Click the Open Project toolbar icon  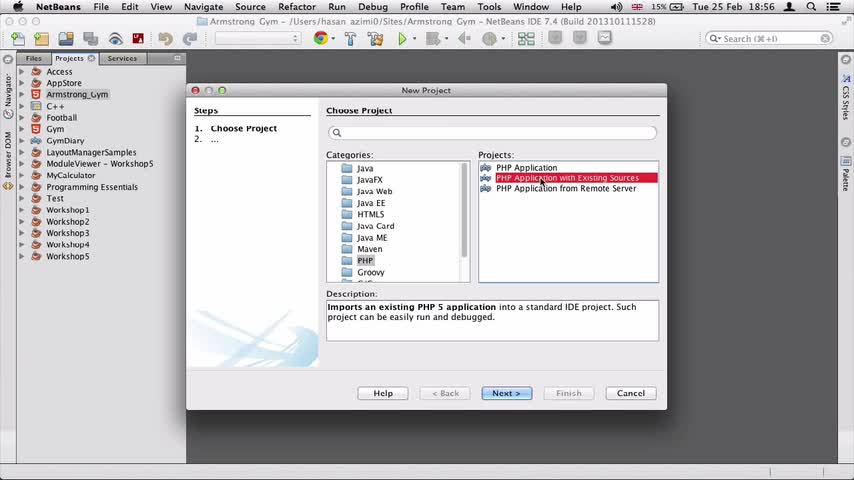[66, 39]
